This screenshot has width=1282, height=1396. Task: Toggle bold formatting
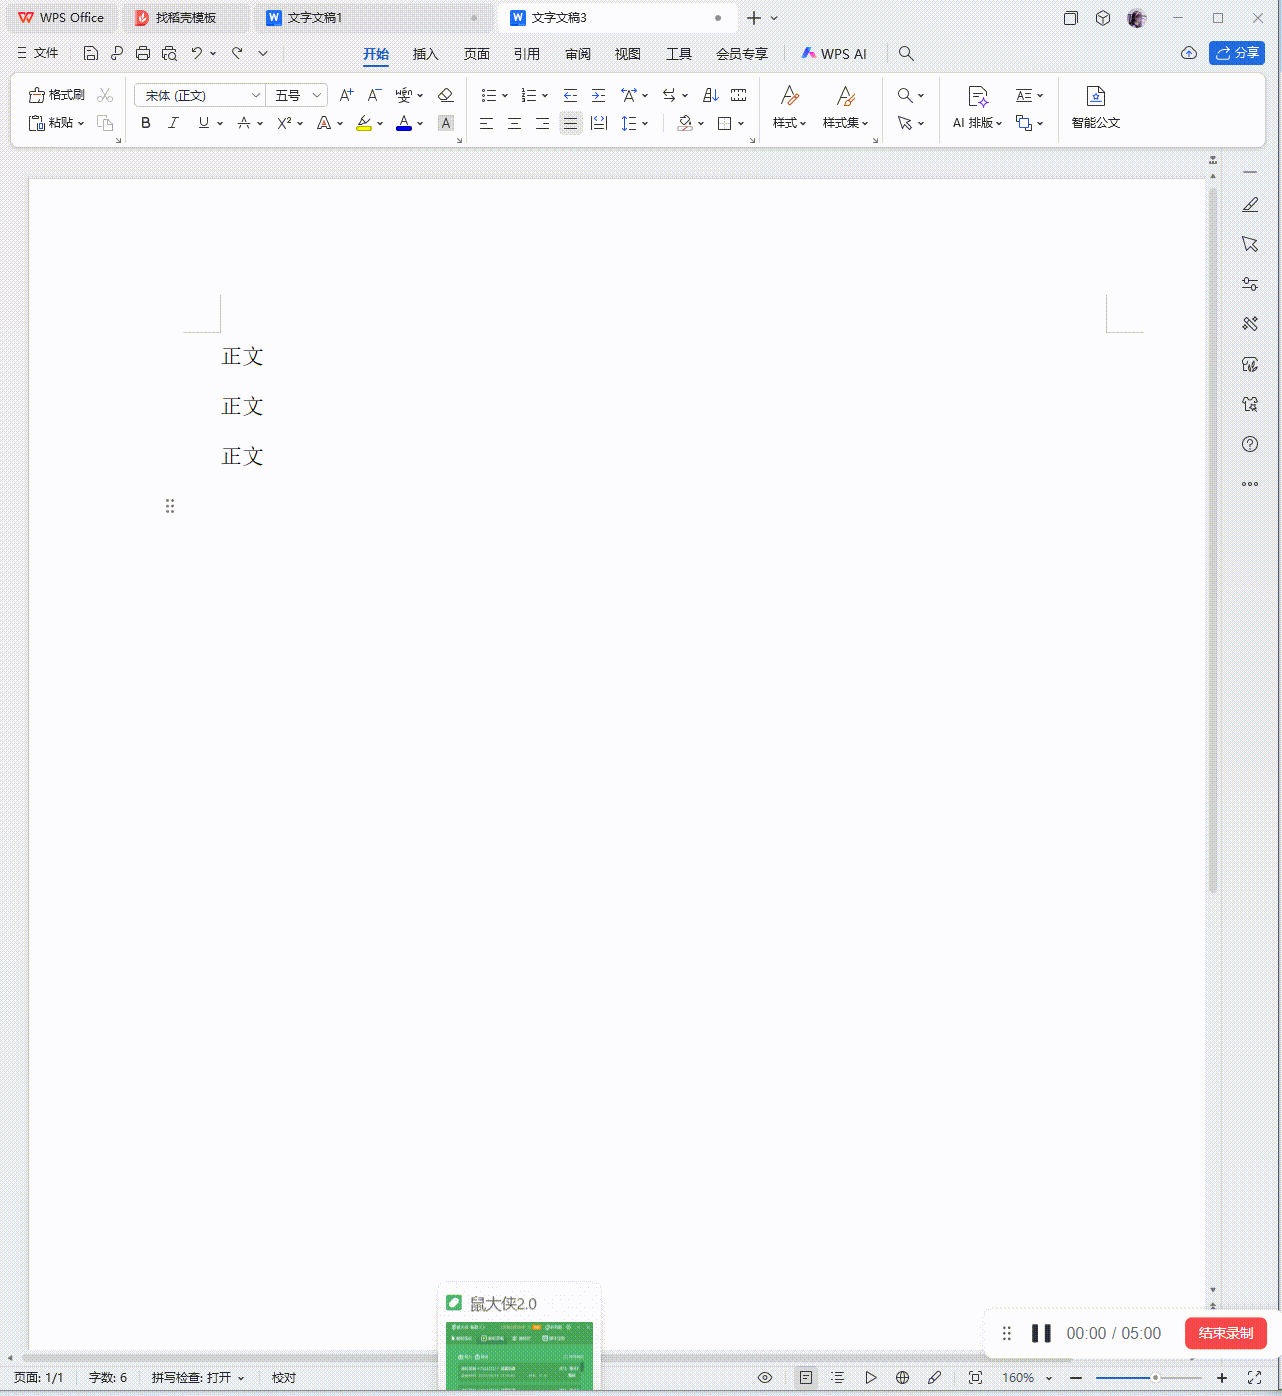coord(146,123)
